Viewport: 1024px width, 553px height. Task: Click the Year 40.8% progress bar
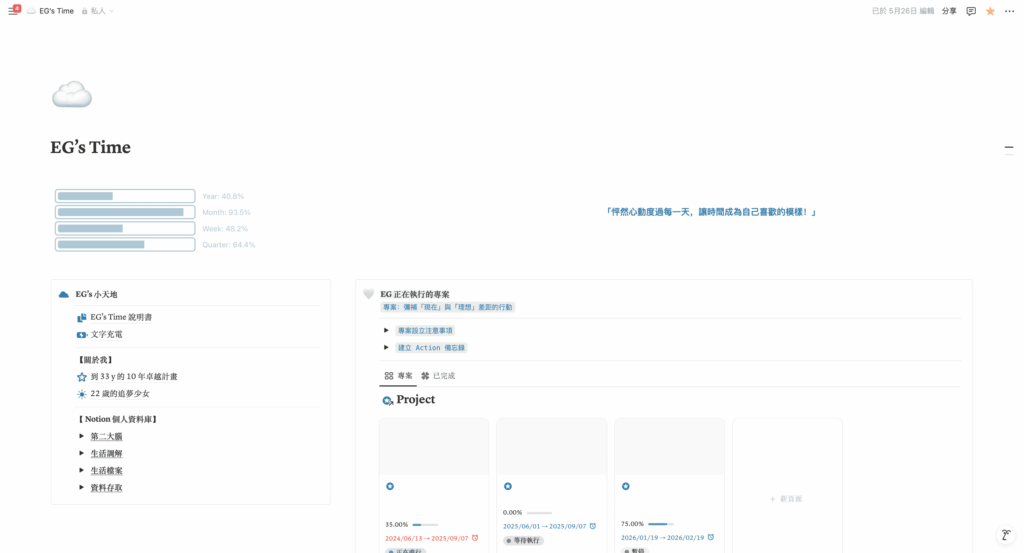point(125,196)
